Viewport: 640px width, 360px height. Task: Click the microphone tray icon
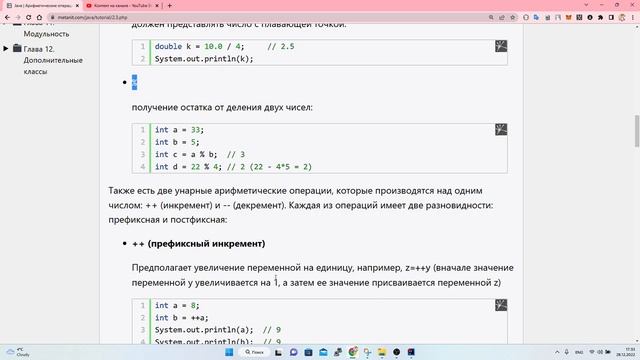(567, 352)
